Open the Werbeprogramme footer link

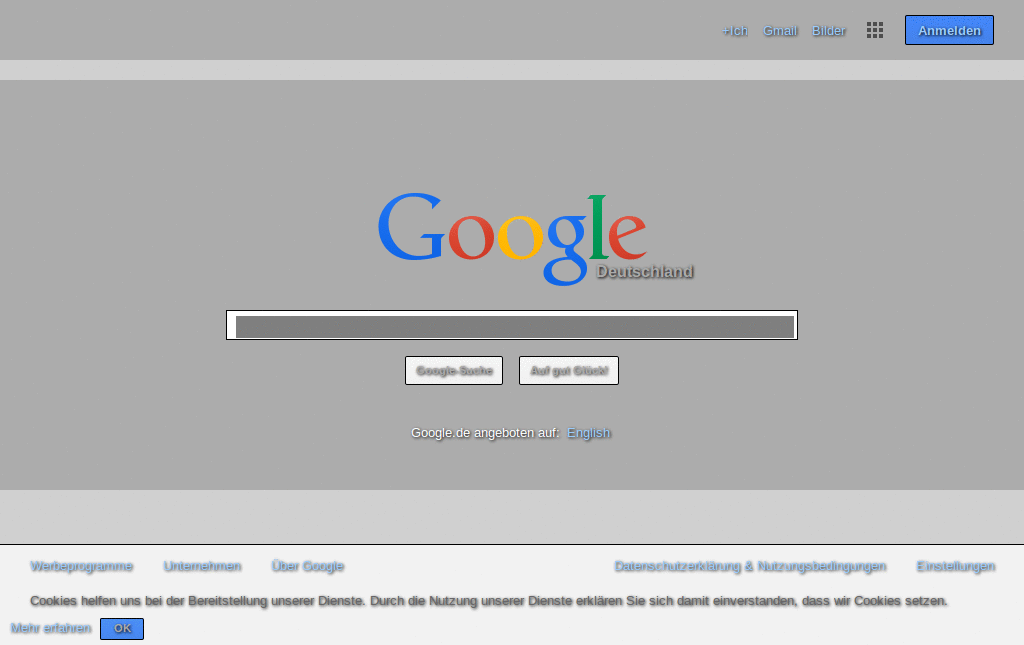click(x=82, y=566)
